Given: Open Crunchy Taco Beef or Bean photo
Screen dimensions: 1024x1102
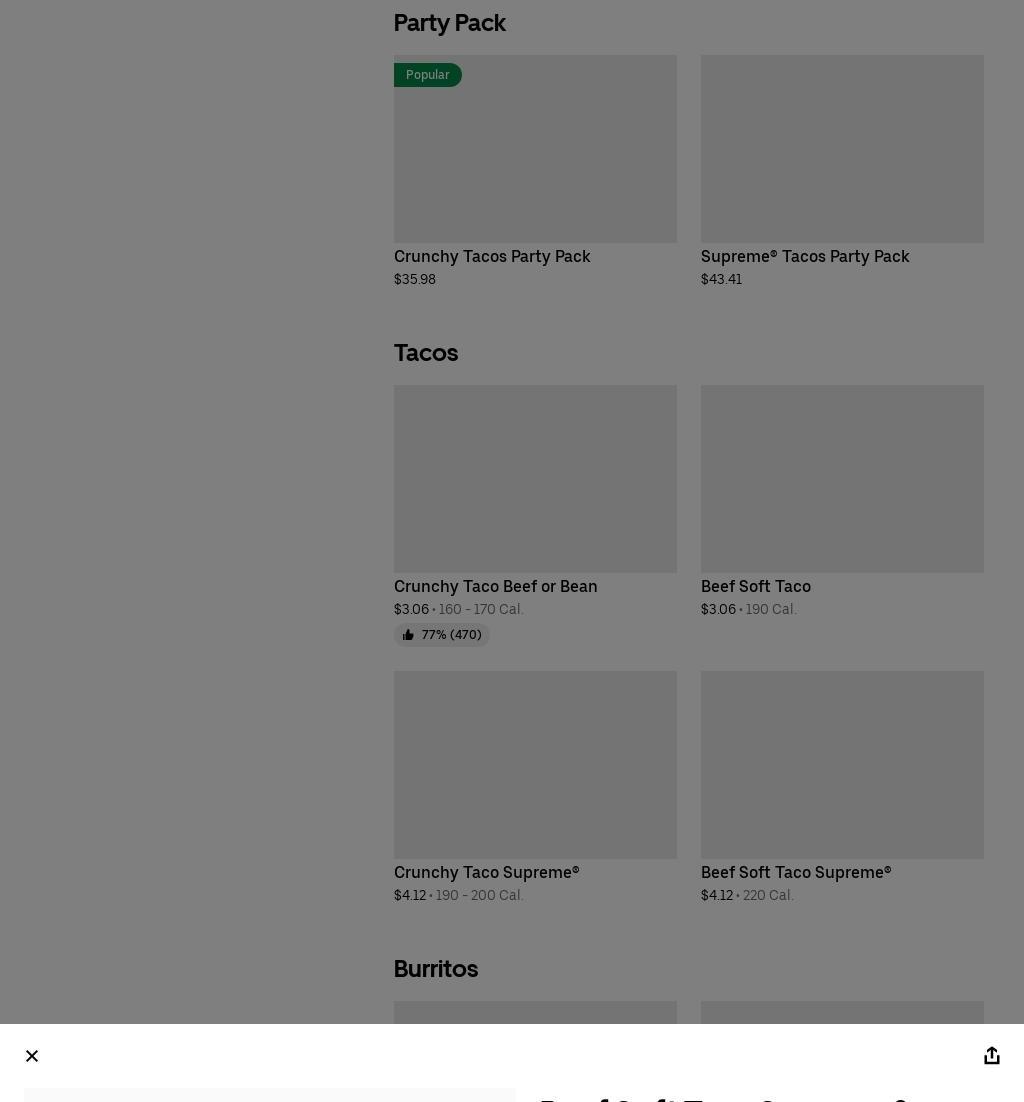Looking at the screenshot, I should [x=535, y=479].
